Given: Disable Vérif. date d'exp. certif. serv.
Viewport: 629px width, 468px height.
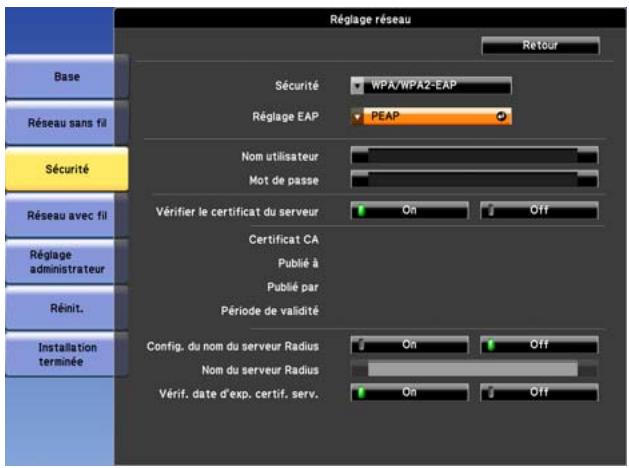Looking at the screenshot, I should click(539, 394).
